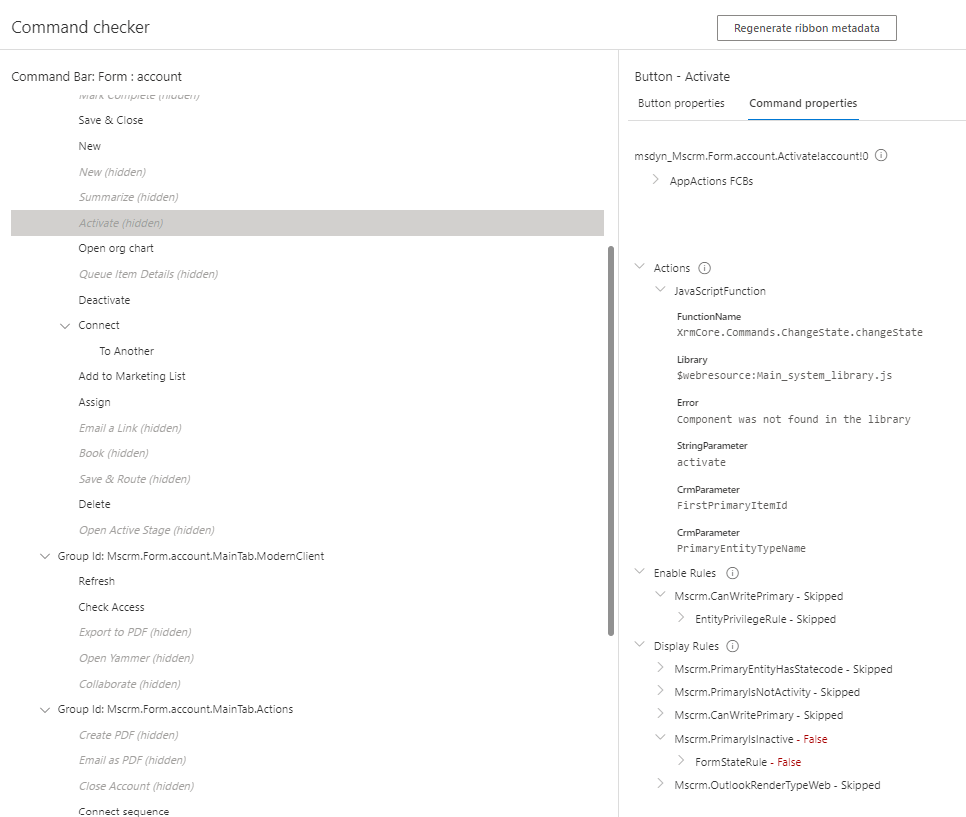Screen dimensions: 966x817
Task: Click the info icon beside Actions
Action: (x=704, y=268)
